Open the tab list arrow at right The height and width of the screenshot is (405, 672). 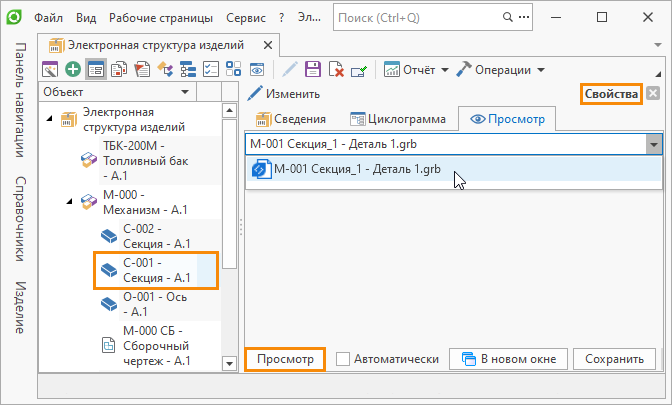point(658,45)
